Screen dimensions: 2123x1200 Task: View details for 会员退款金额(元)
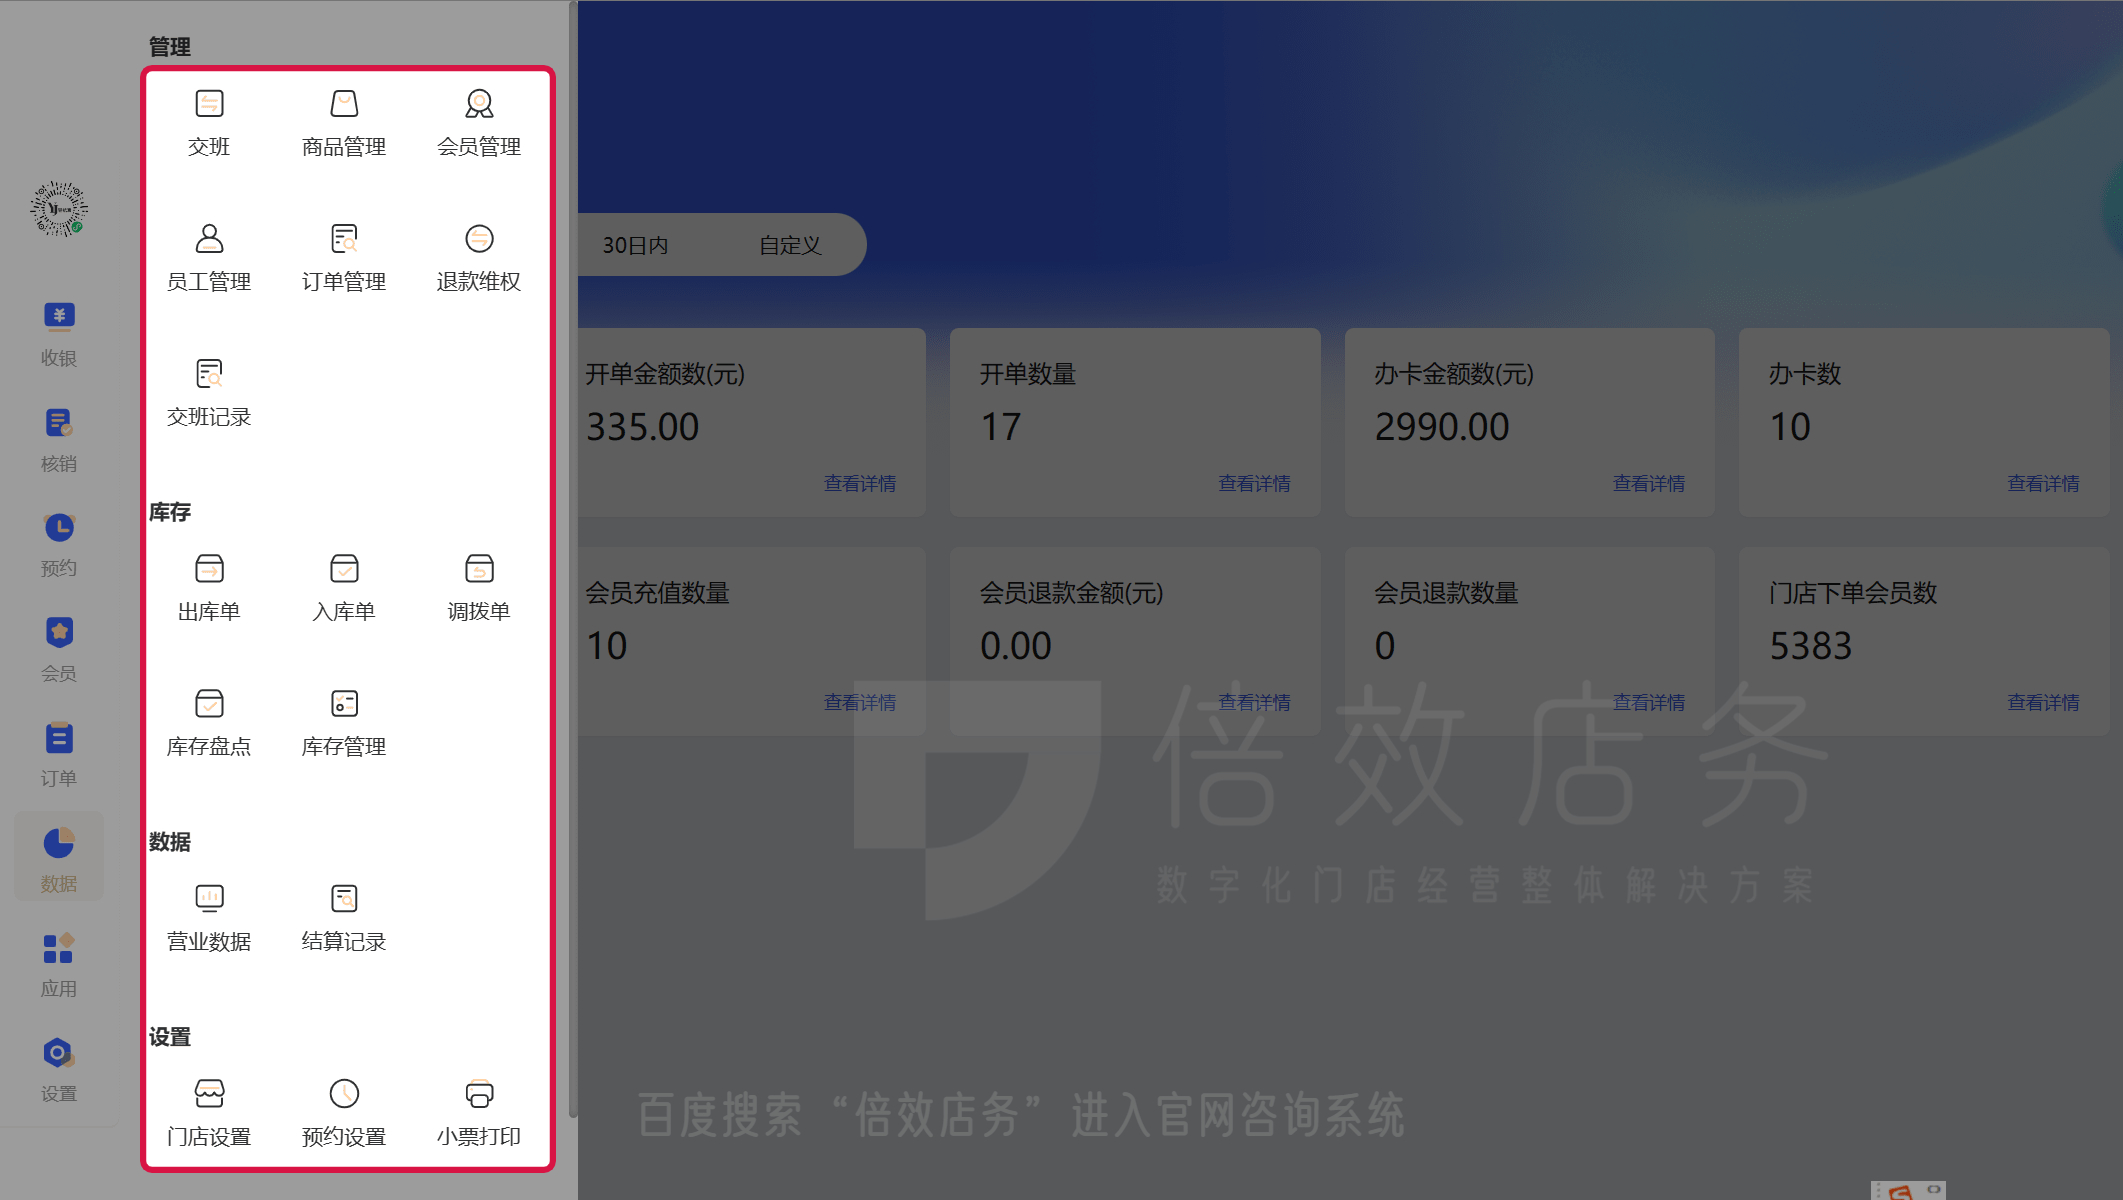point(1254,703)
